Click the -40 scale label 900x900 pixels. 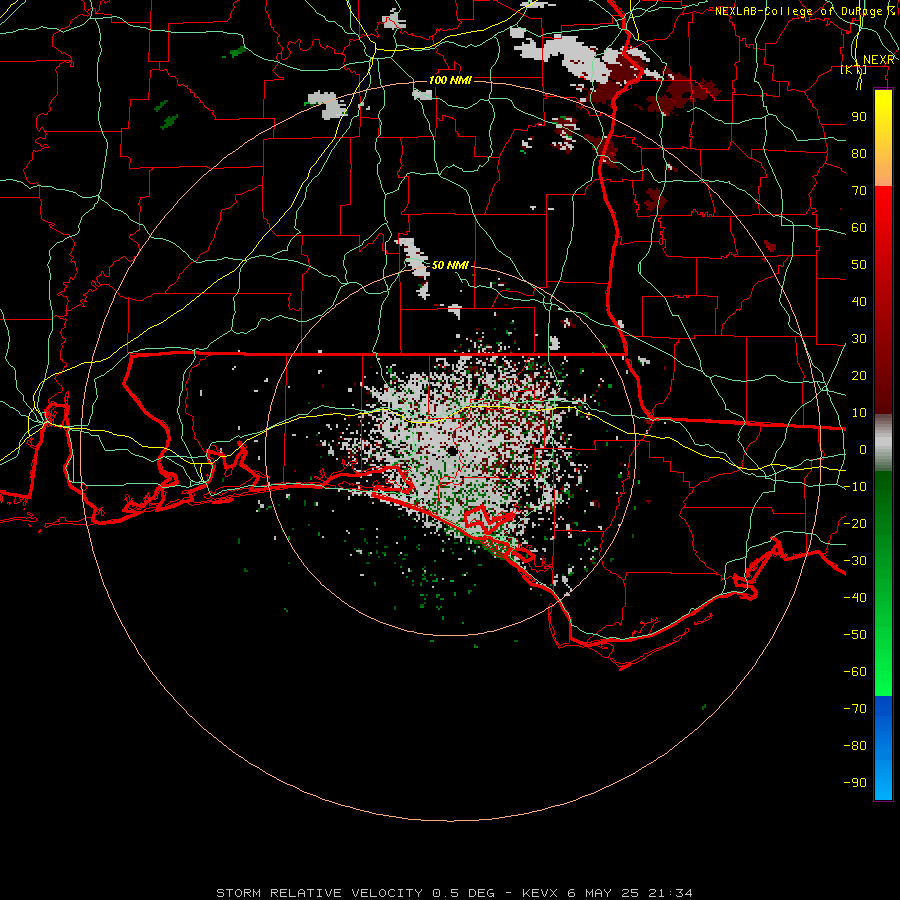[855, 598]
